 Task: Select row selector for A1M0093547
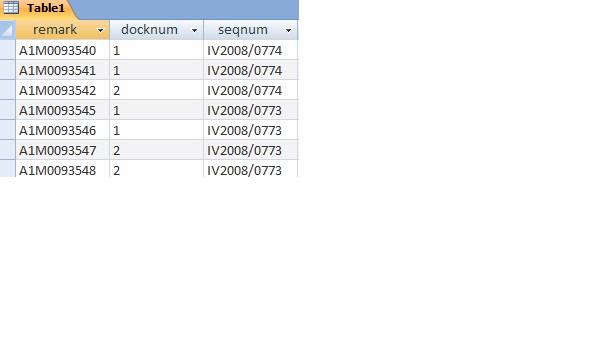click(x=7, y=150)
